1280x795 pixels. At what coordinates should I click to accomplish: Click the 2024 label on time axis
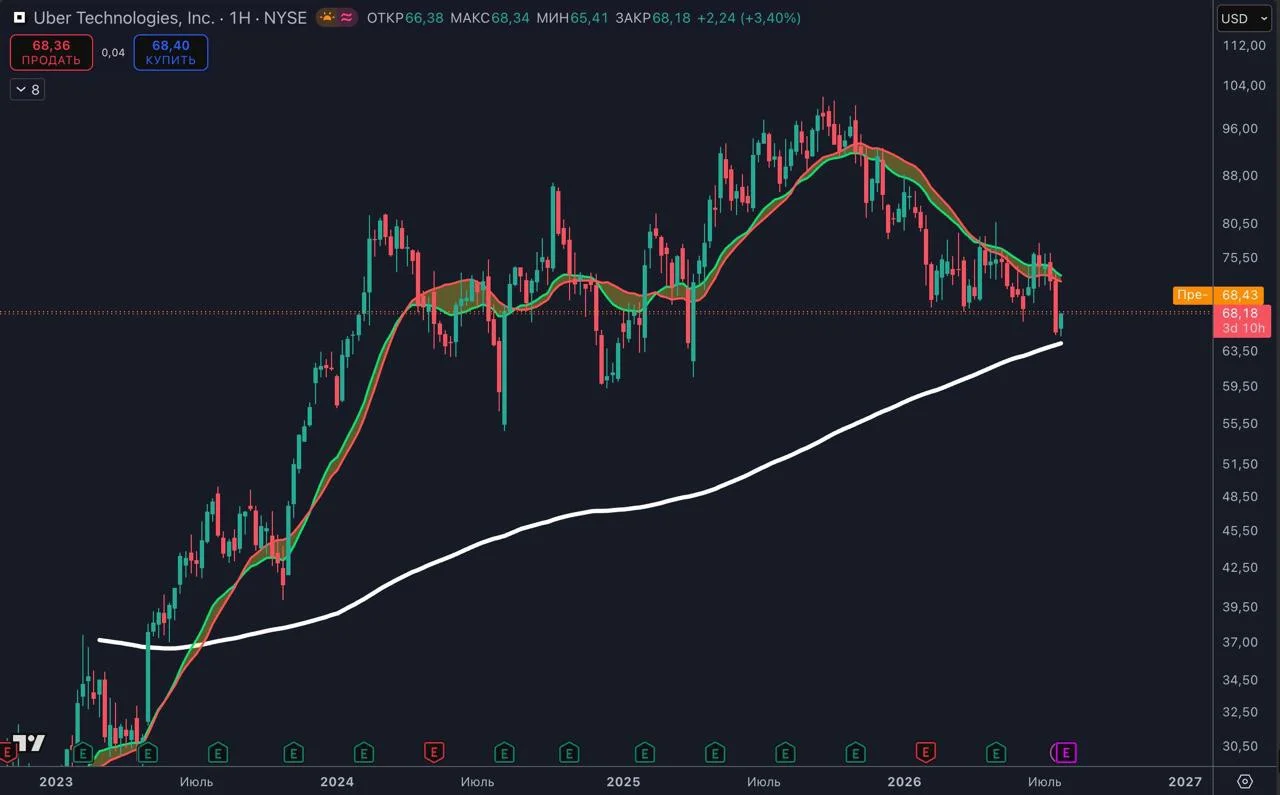338,781
